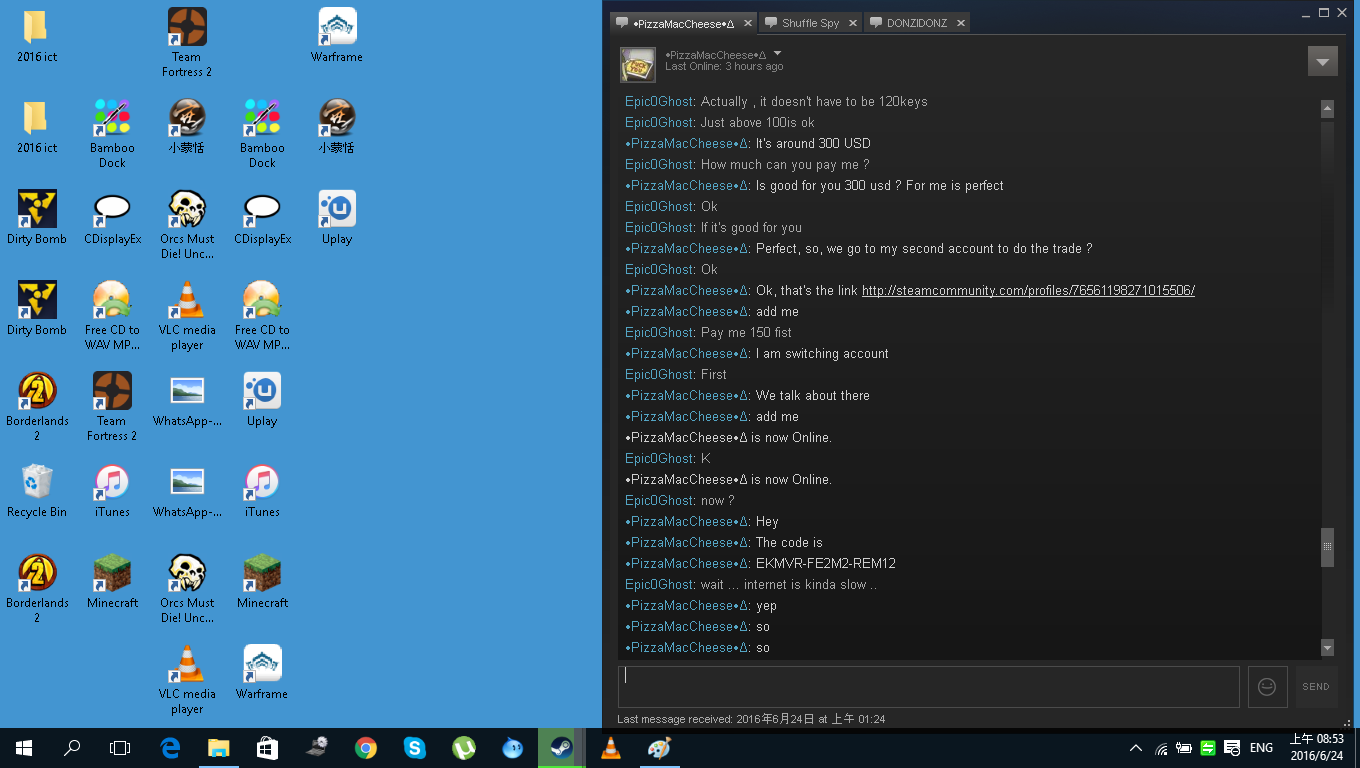Open the emoticon picker in chat
Viewport: 1360px width, 768px height.
click(1267, 687)
